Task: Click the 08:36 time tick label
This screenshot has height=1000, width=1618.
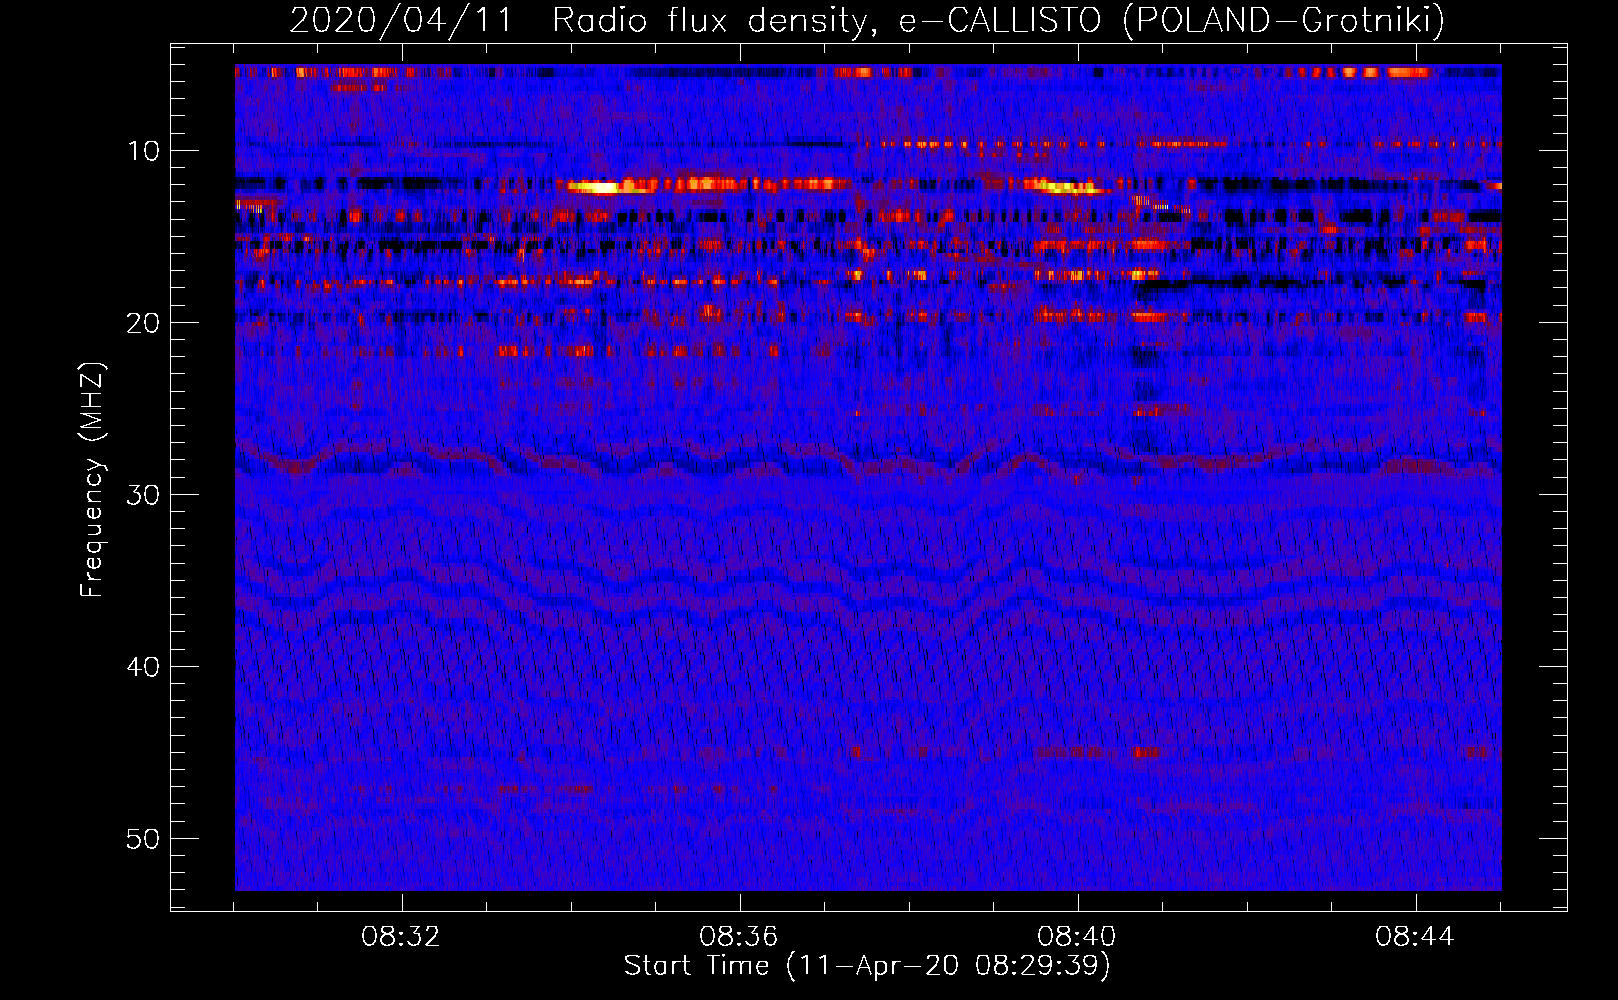Action: [739, 937]
